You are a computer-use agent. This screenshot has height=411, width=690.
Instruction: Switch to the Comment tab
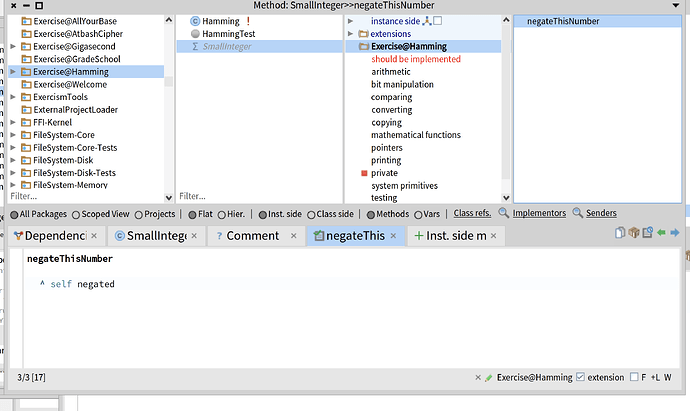pyautogui.click(x=252, y=236)
